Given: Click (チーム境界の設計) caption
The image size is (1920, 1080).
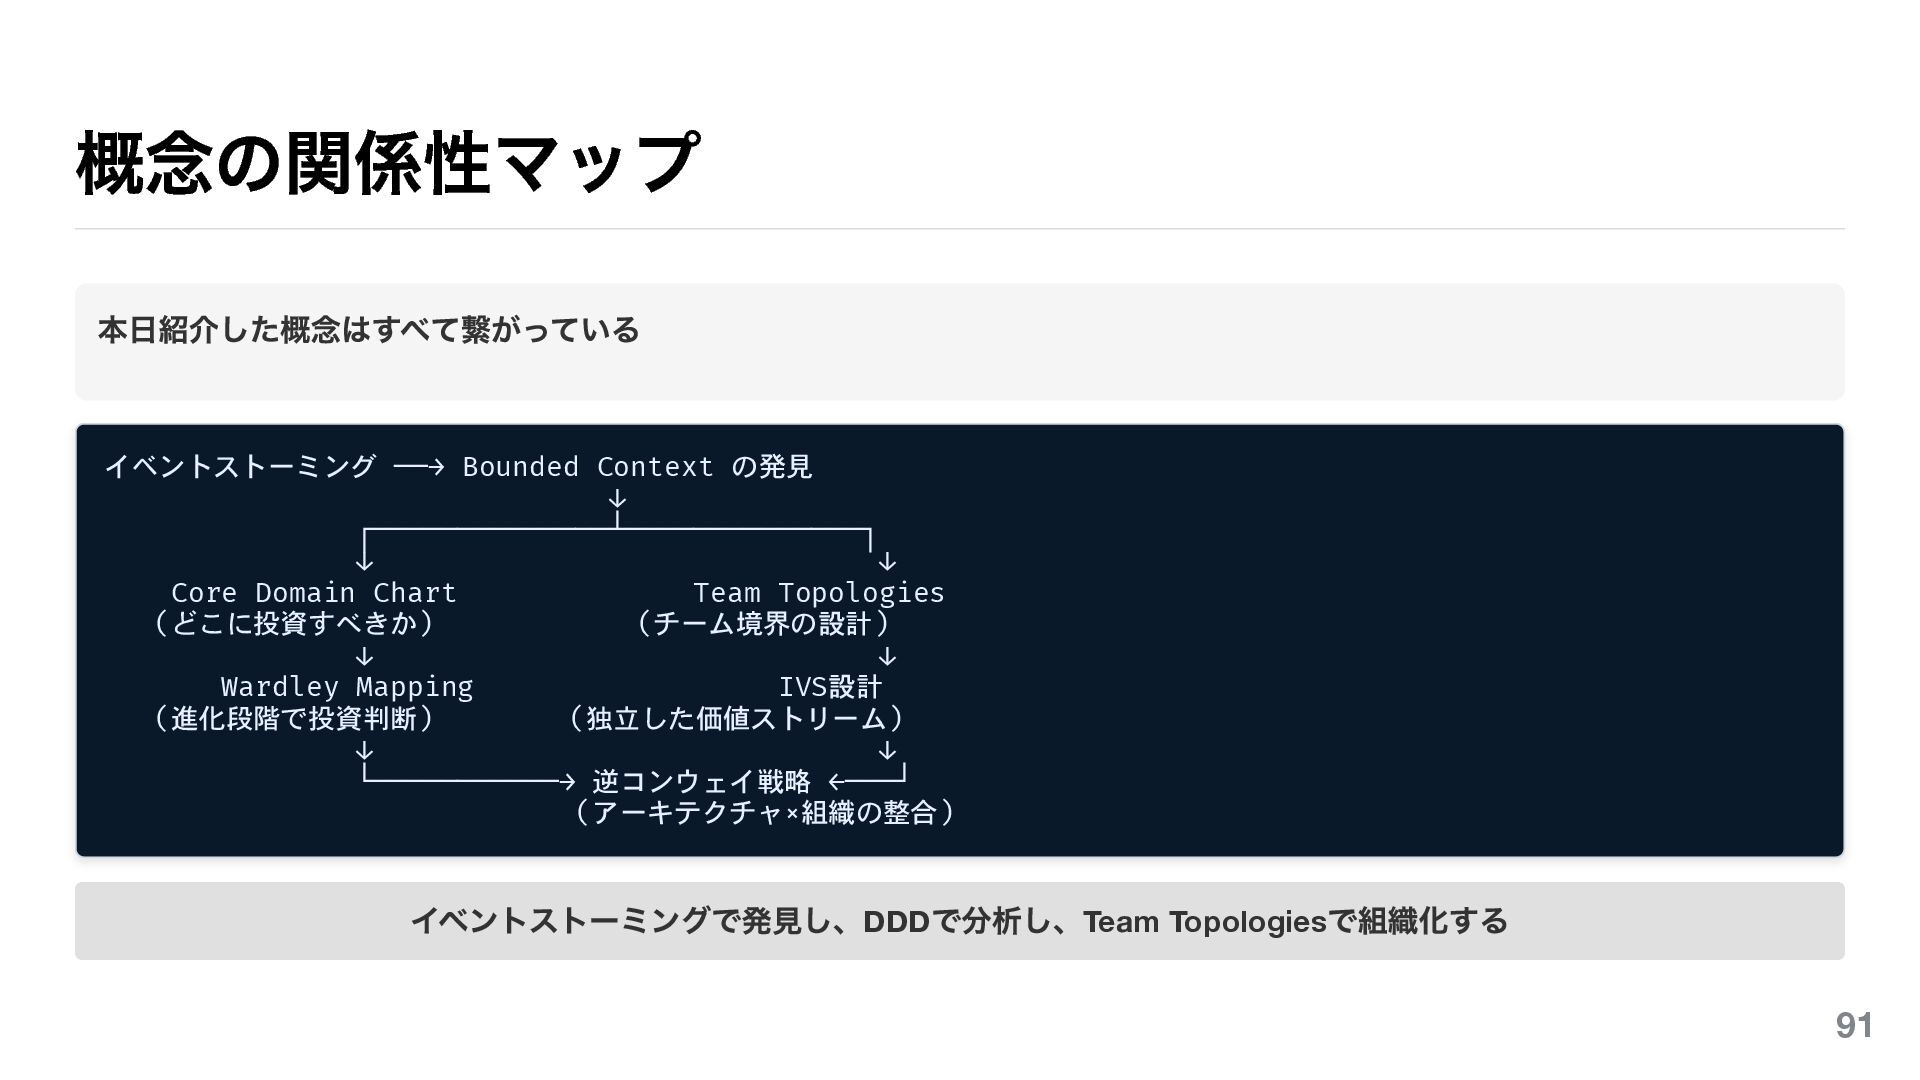Looking at the screenshot, I should [763, 624].
